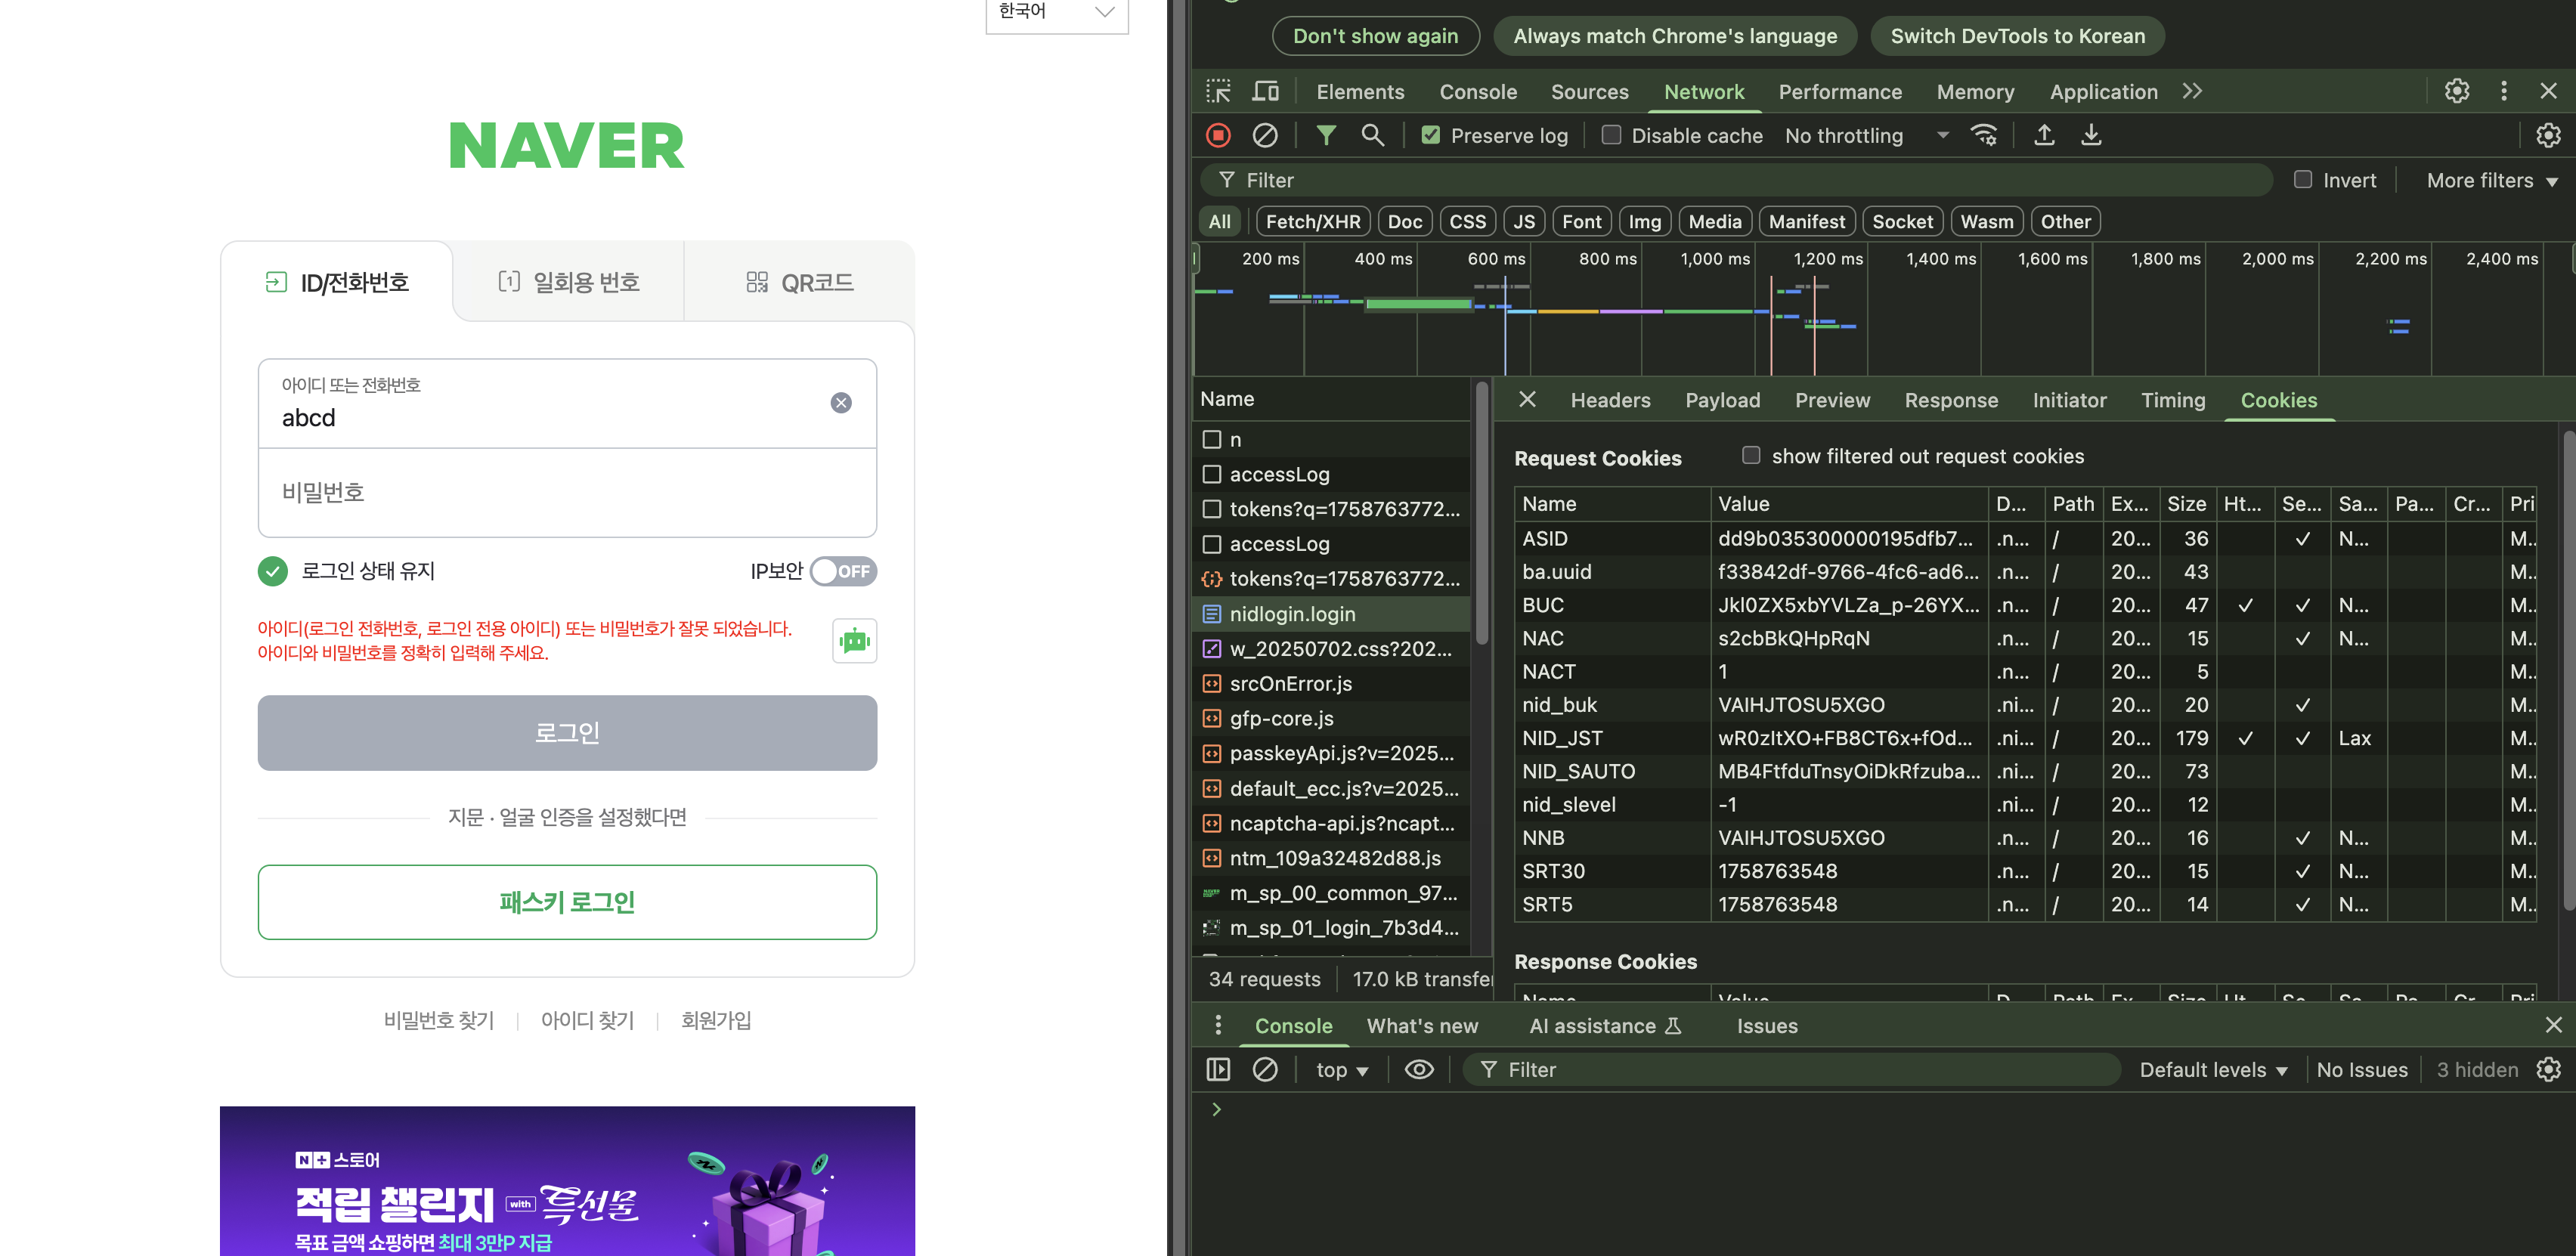Enable the Disable cache checkbox
Viewport: 2576px width, 1256px height.
(x=1611, y=135)
